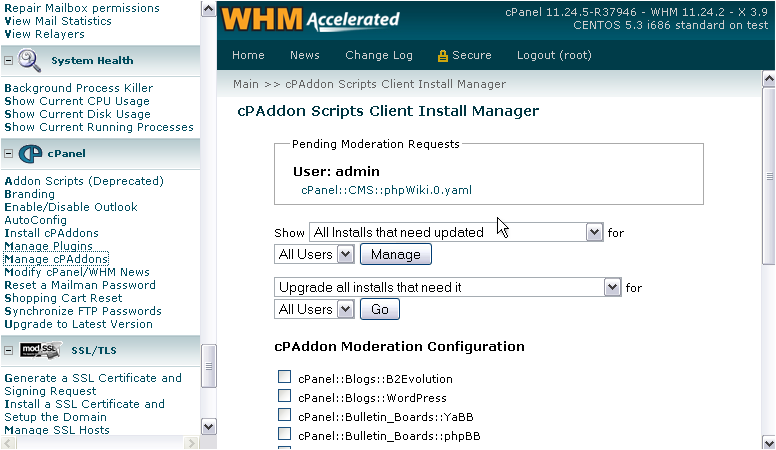
Task: Collapse the System Health section
Action: click(8, 60)
